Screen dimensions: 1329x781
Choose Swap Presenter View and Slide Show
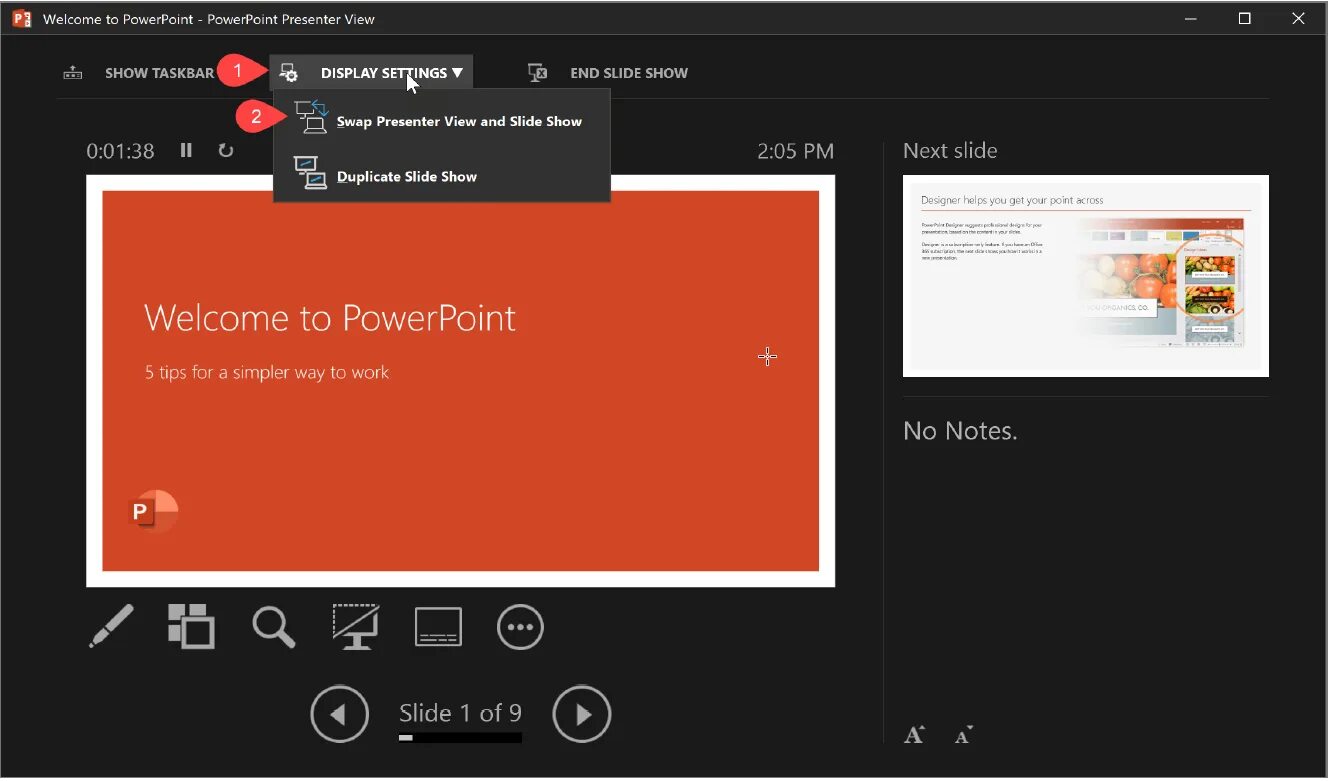click(x=441, y=121)
